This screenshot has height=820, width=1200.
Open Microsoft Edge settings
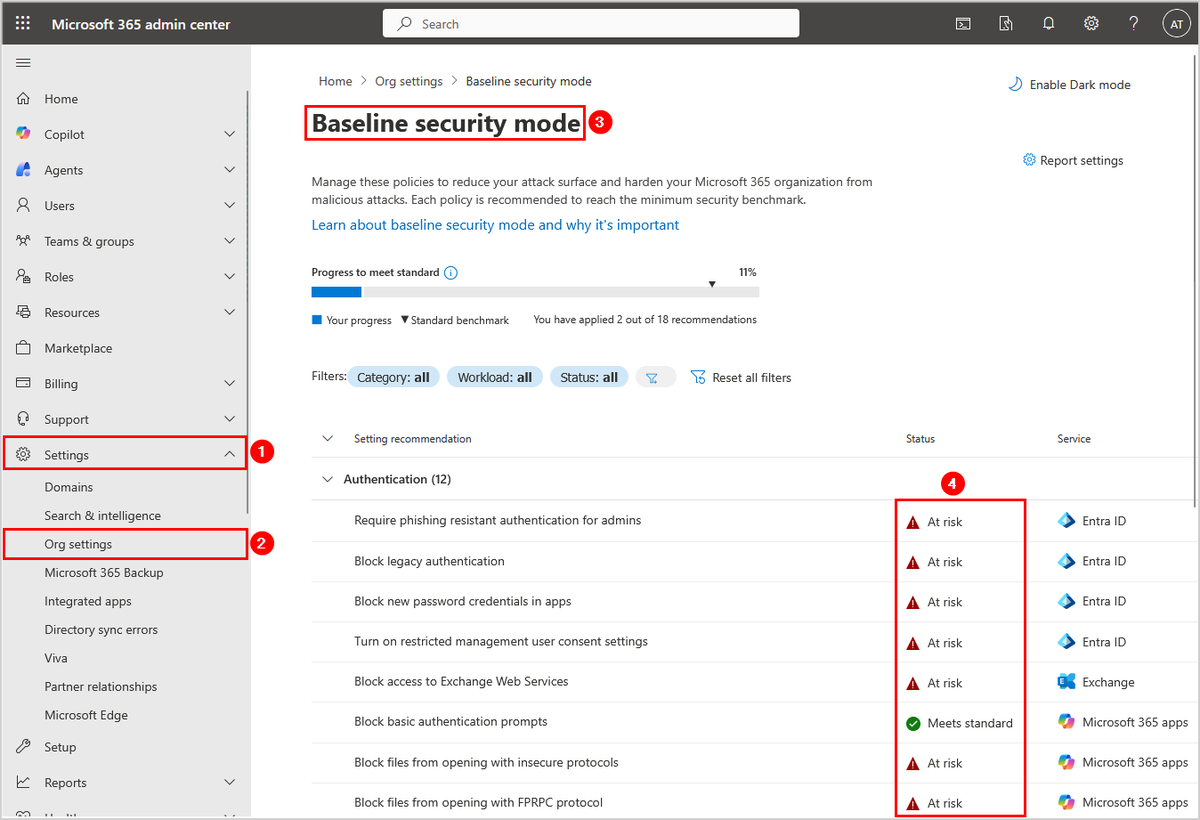click(86, 715)
